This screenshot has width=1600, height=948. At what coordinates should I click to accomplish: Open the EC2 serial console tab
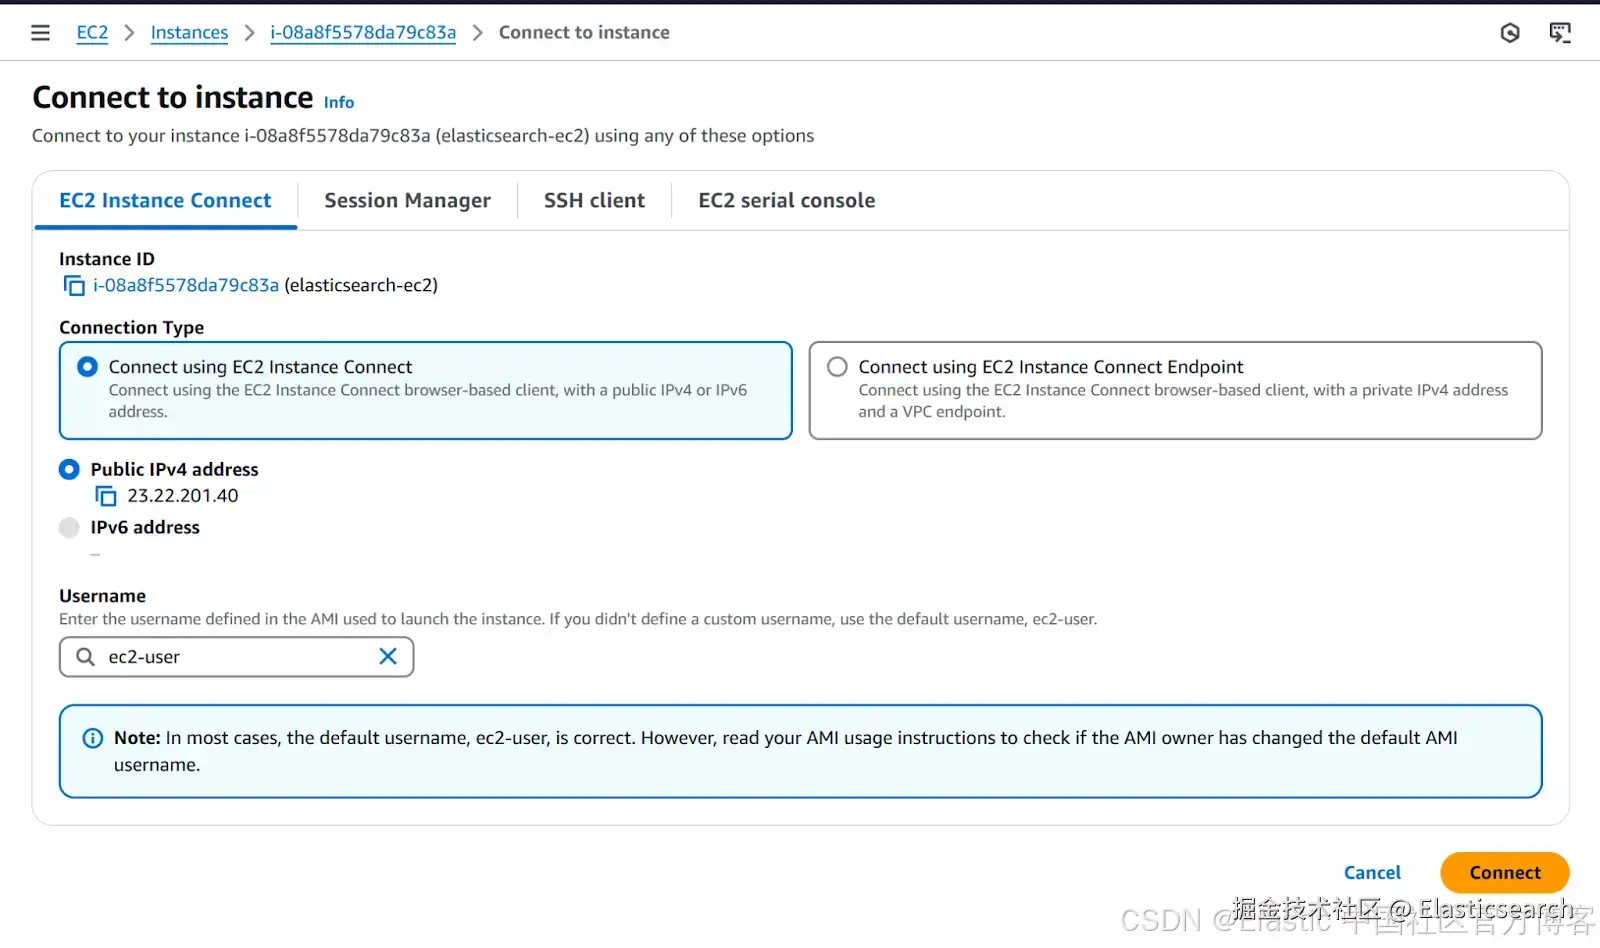tap(786, 200)
